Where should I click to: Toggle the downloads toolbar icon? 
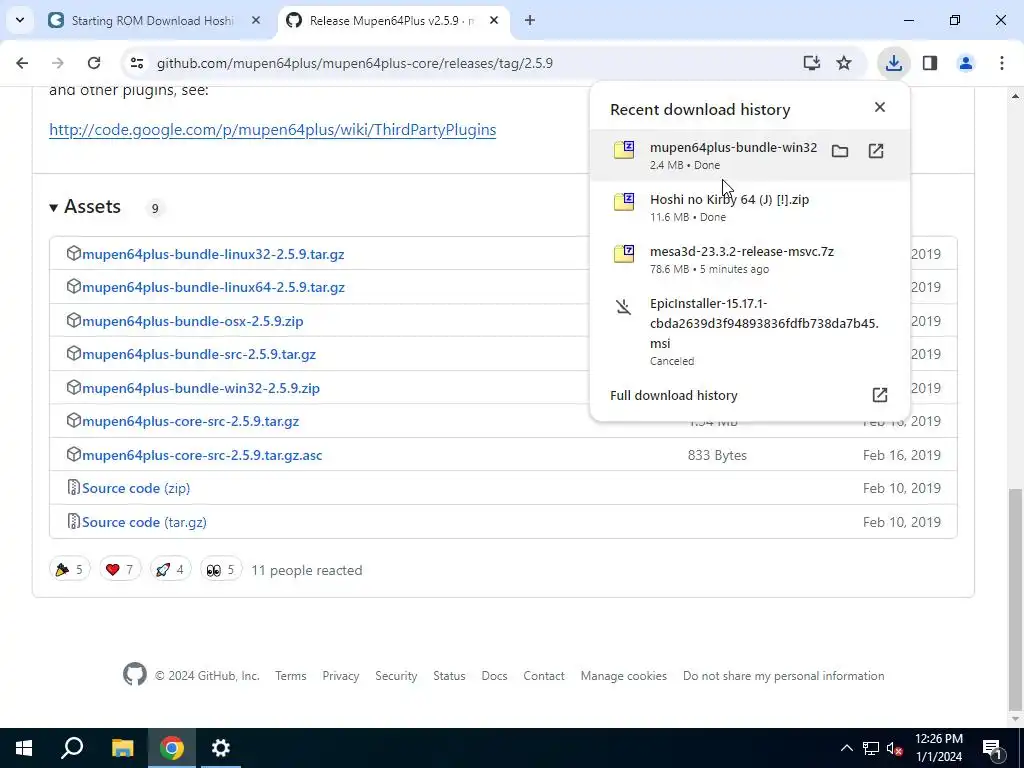pos(893,63)
